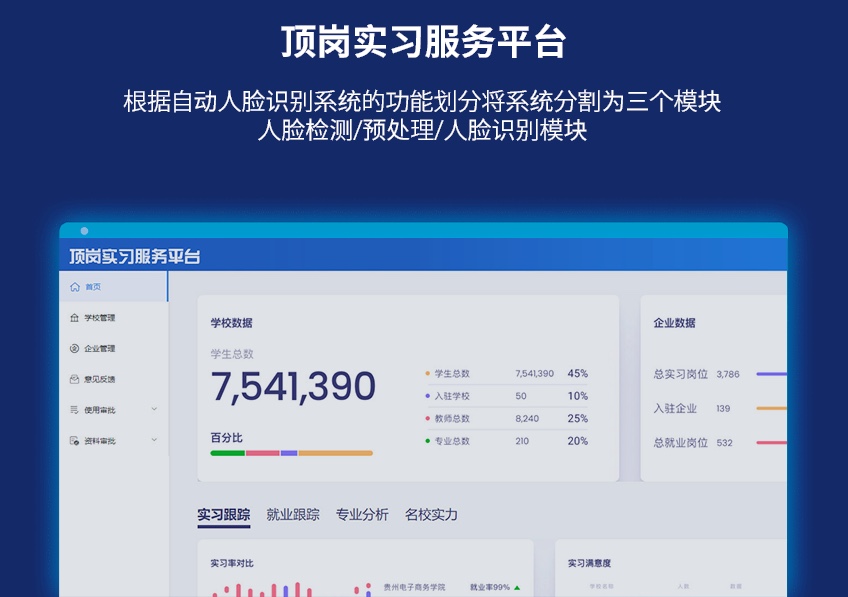Click the 532 value for 总就业岗位
Screen dimensions: 848x597
[x=725, y=443]
